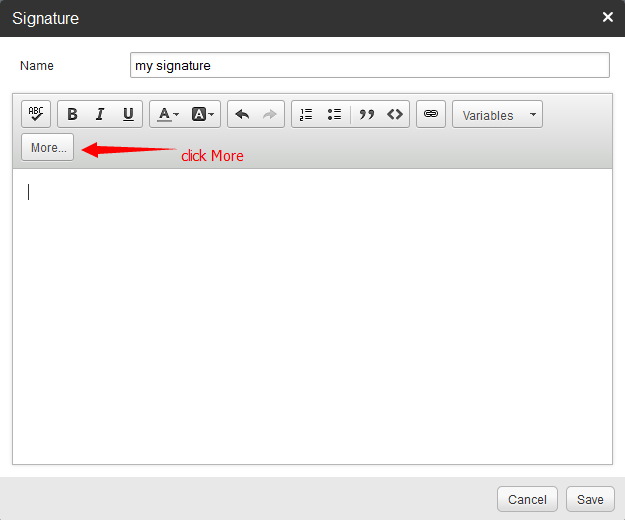
Task: Expand the Variables dropdown
Action: coord(497,115)
